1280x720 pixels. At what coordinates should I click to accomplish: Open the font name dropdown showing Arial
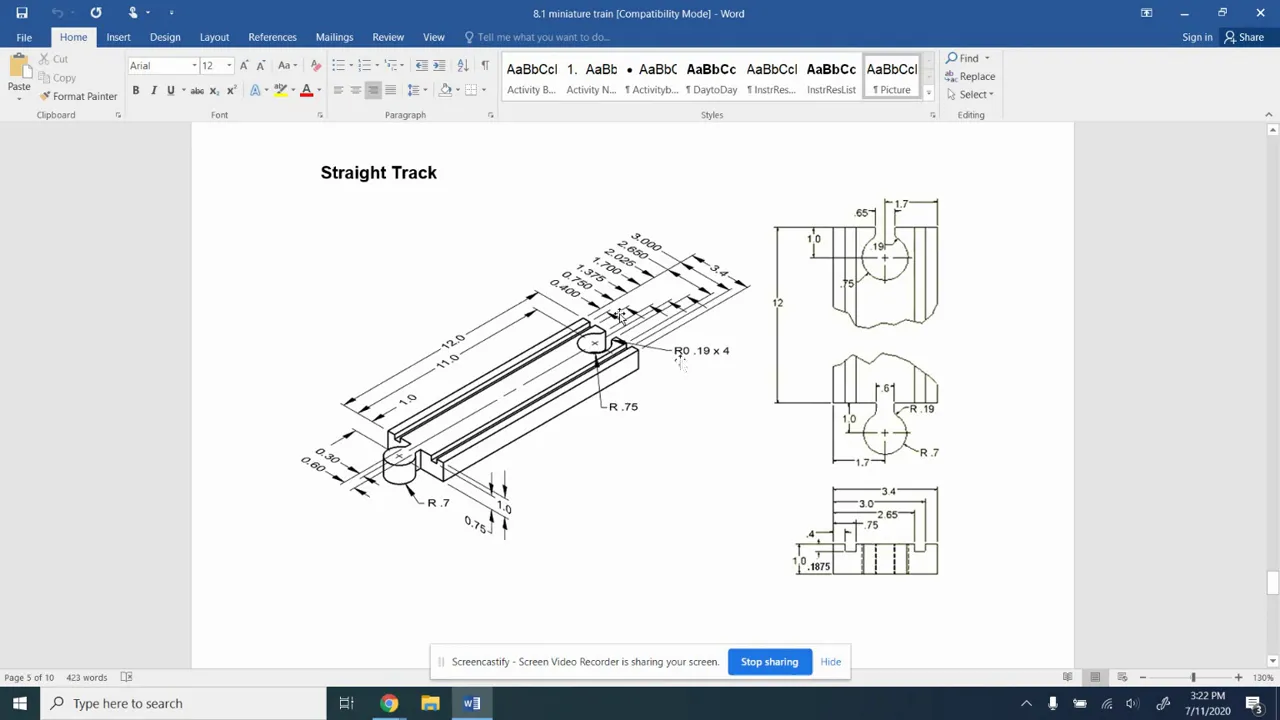click(194, 66)
